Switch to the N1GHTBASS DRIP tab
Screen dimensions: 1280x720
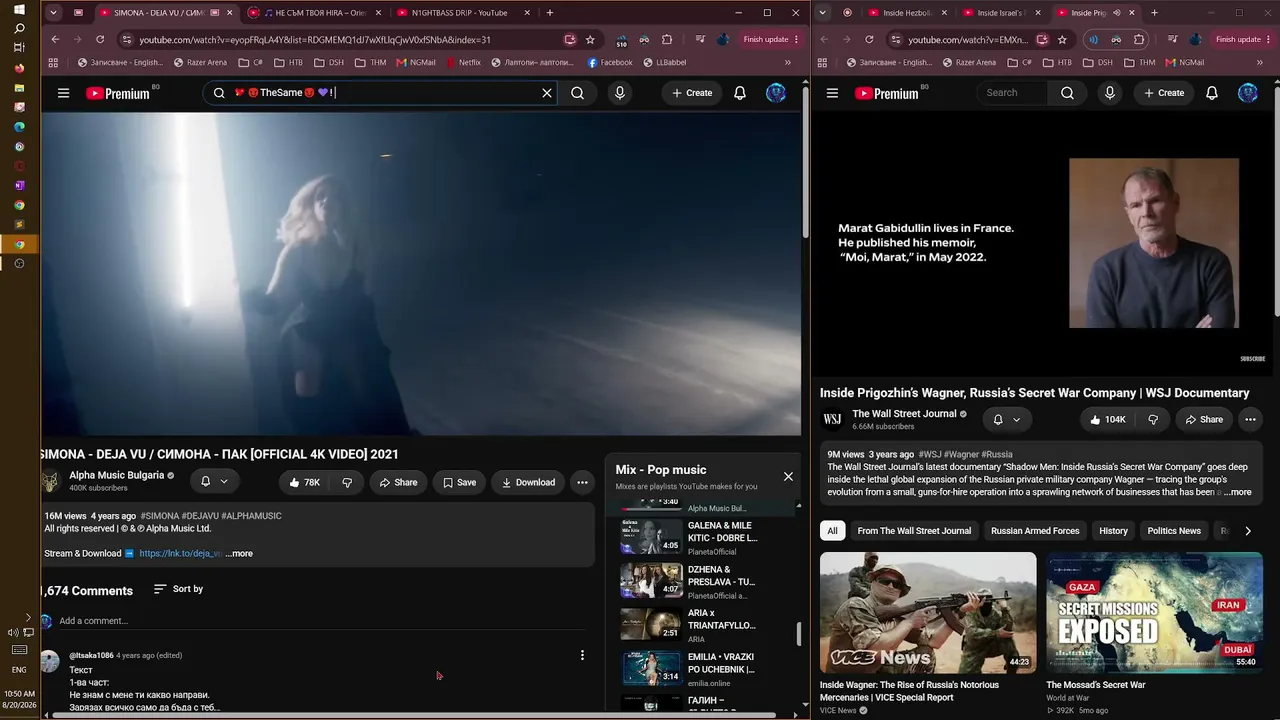tap(459, 13)
